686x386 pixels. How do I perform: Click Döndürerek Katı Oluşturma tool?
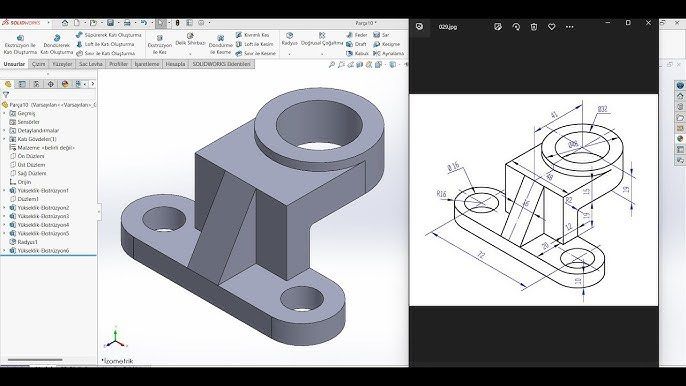click(57, 45)
